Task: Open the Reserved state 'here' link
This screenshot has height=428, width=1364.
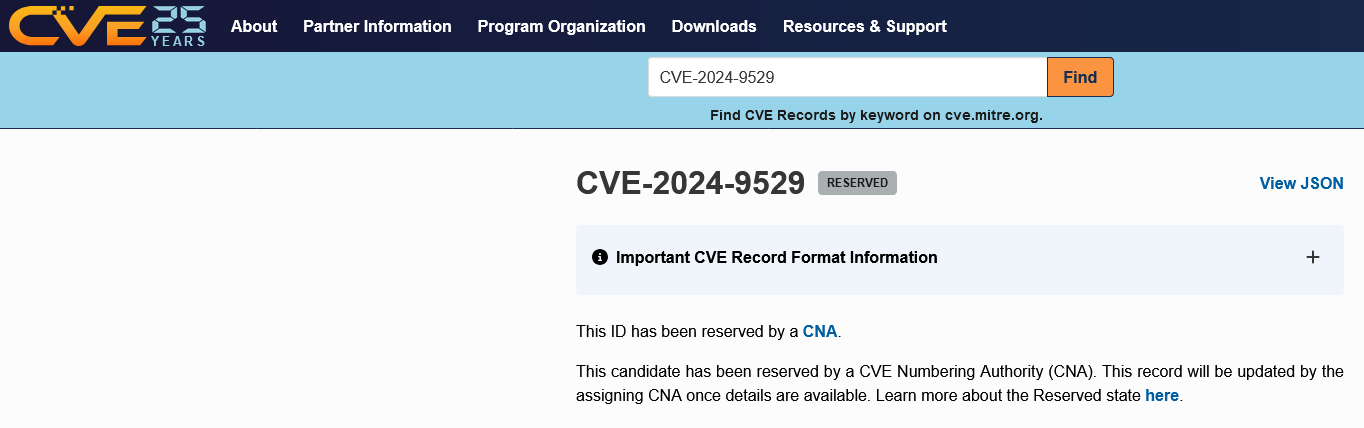Action: [1162, 395]
